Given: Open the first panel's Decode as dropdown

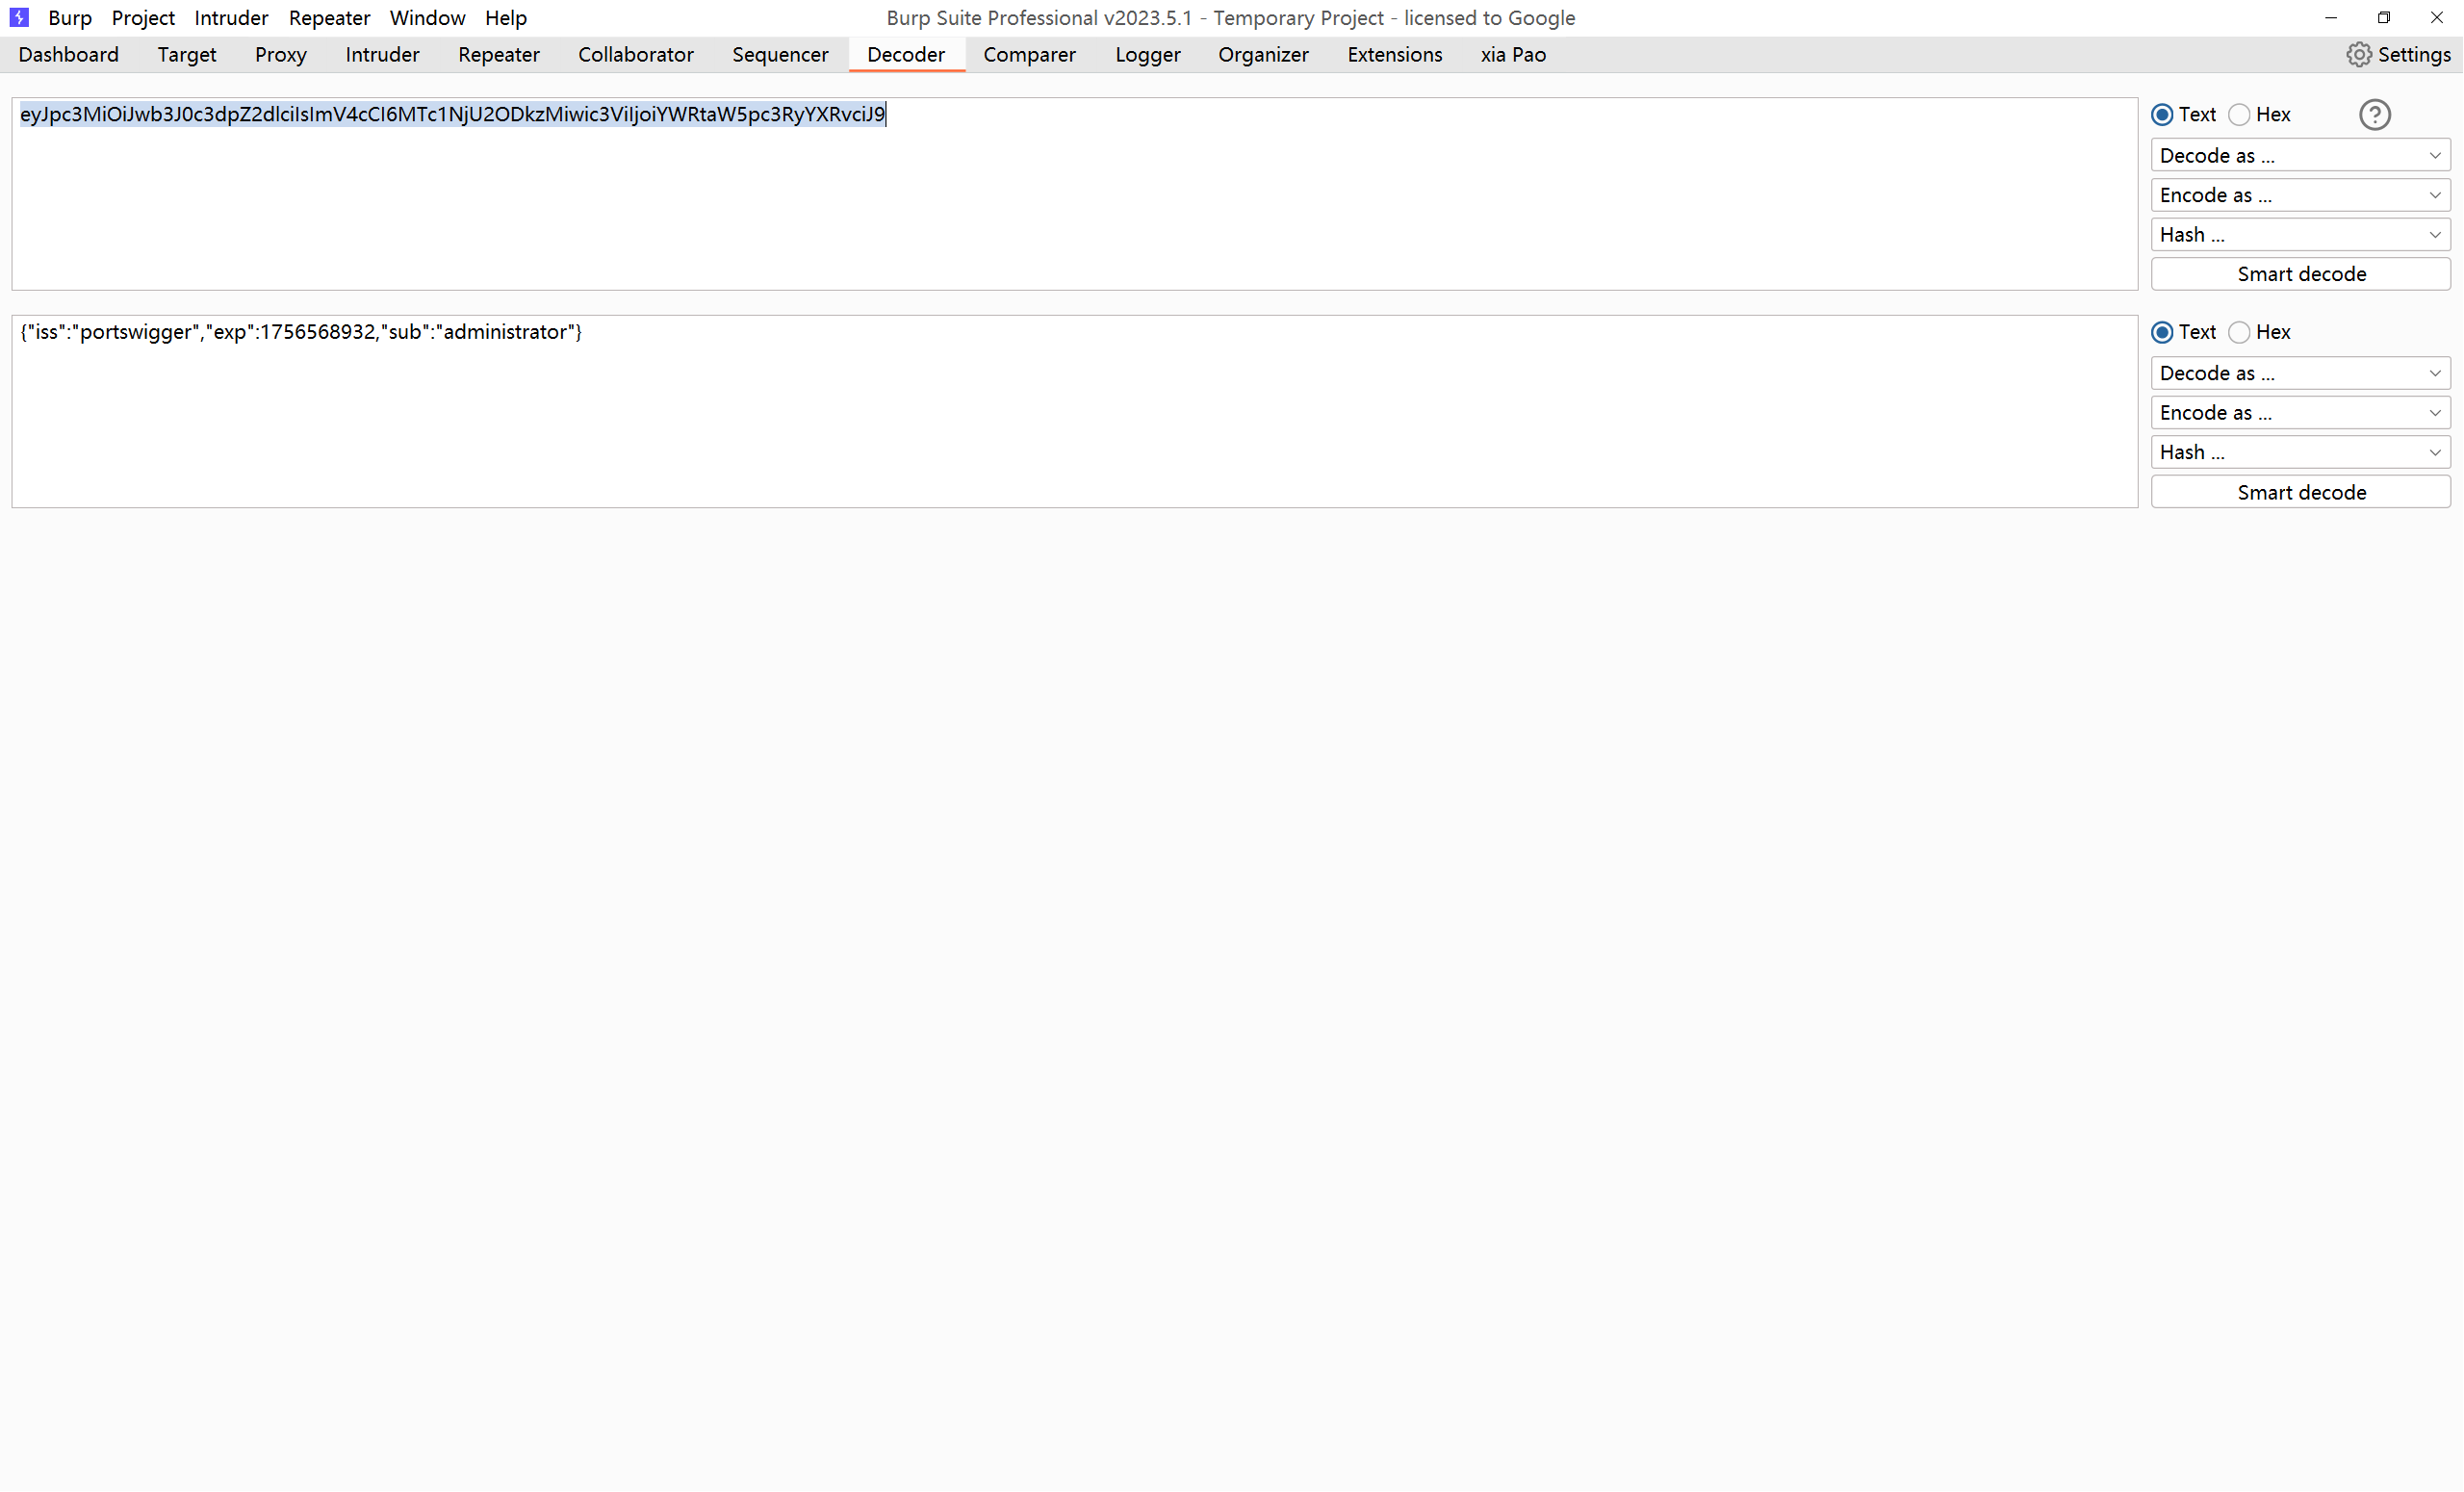Looking at the screenshot, I should 2299,155.
